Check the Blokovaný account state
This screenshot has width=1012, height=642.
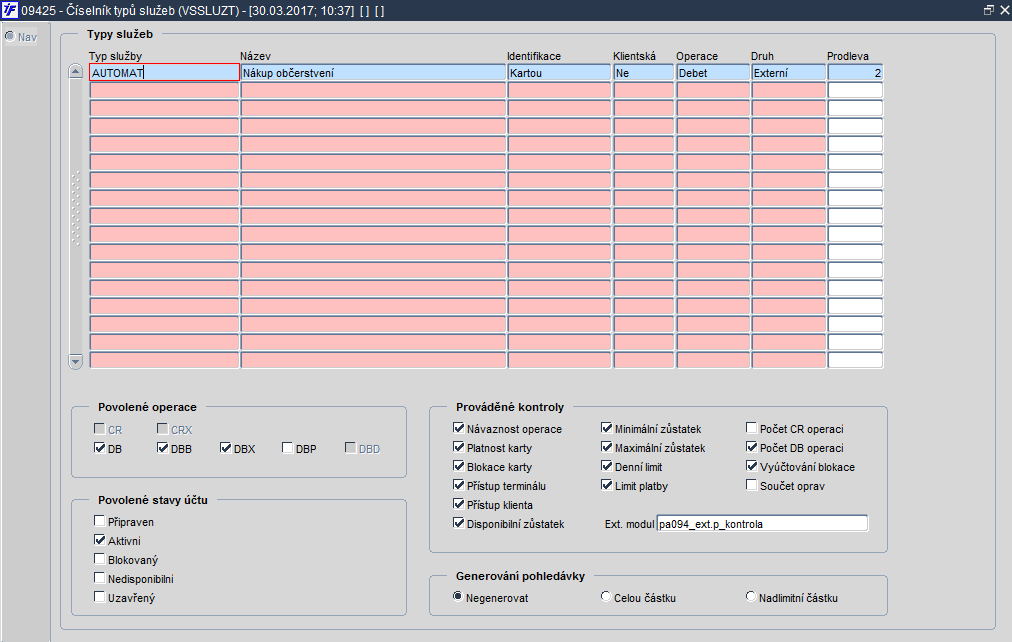[x=99, y=559]
